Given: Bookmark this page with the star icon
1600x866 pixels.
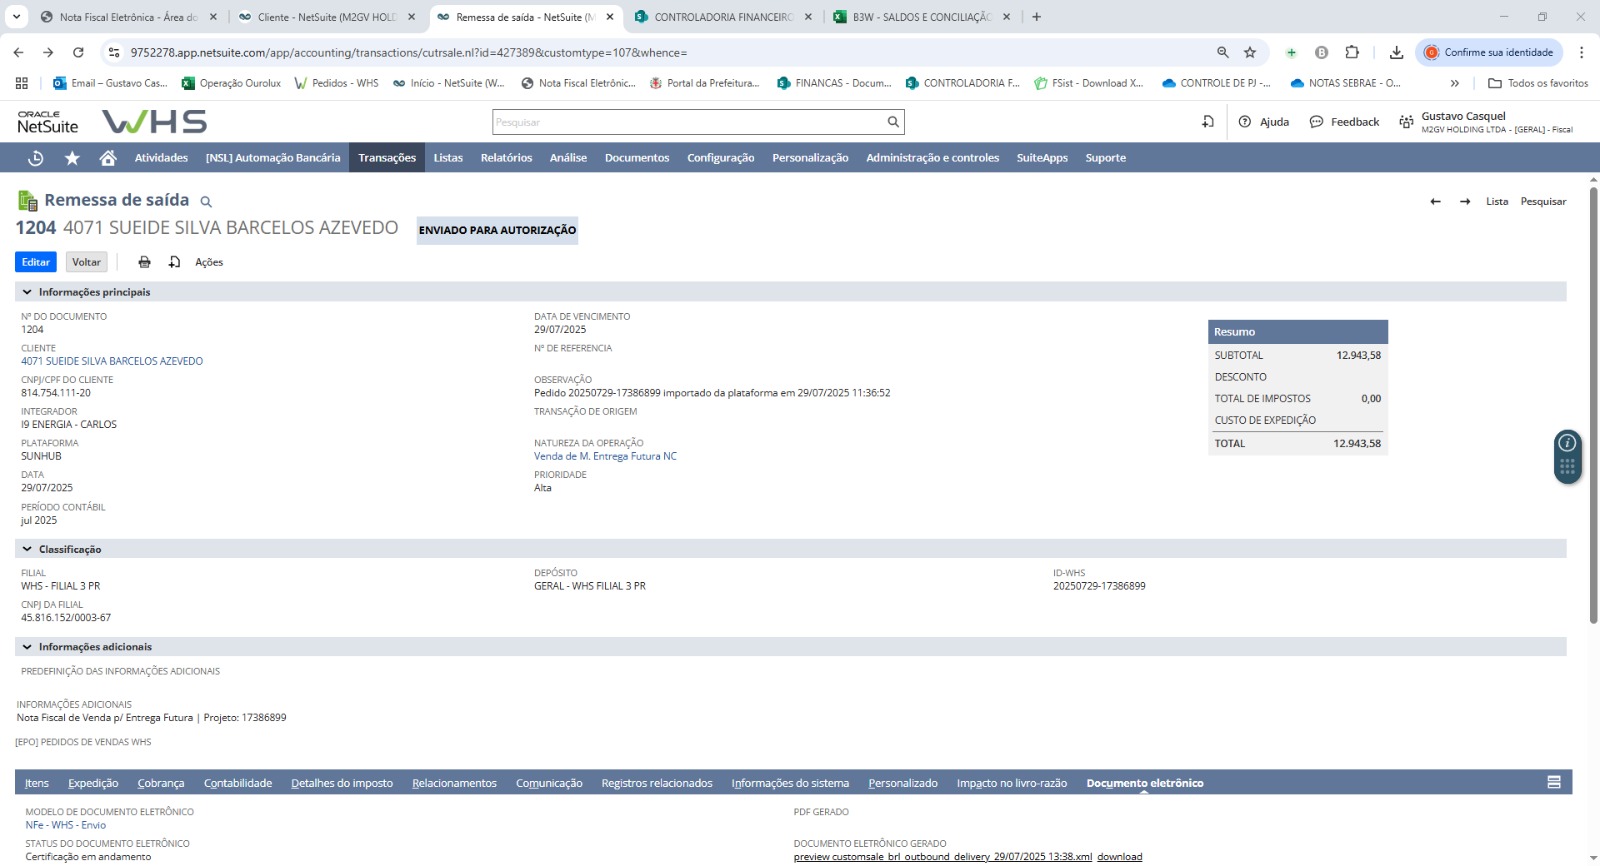Looking at the screenshot, I should click(x=1250, y=52).
